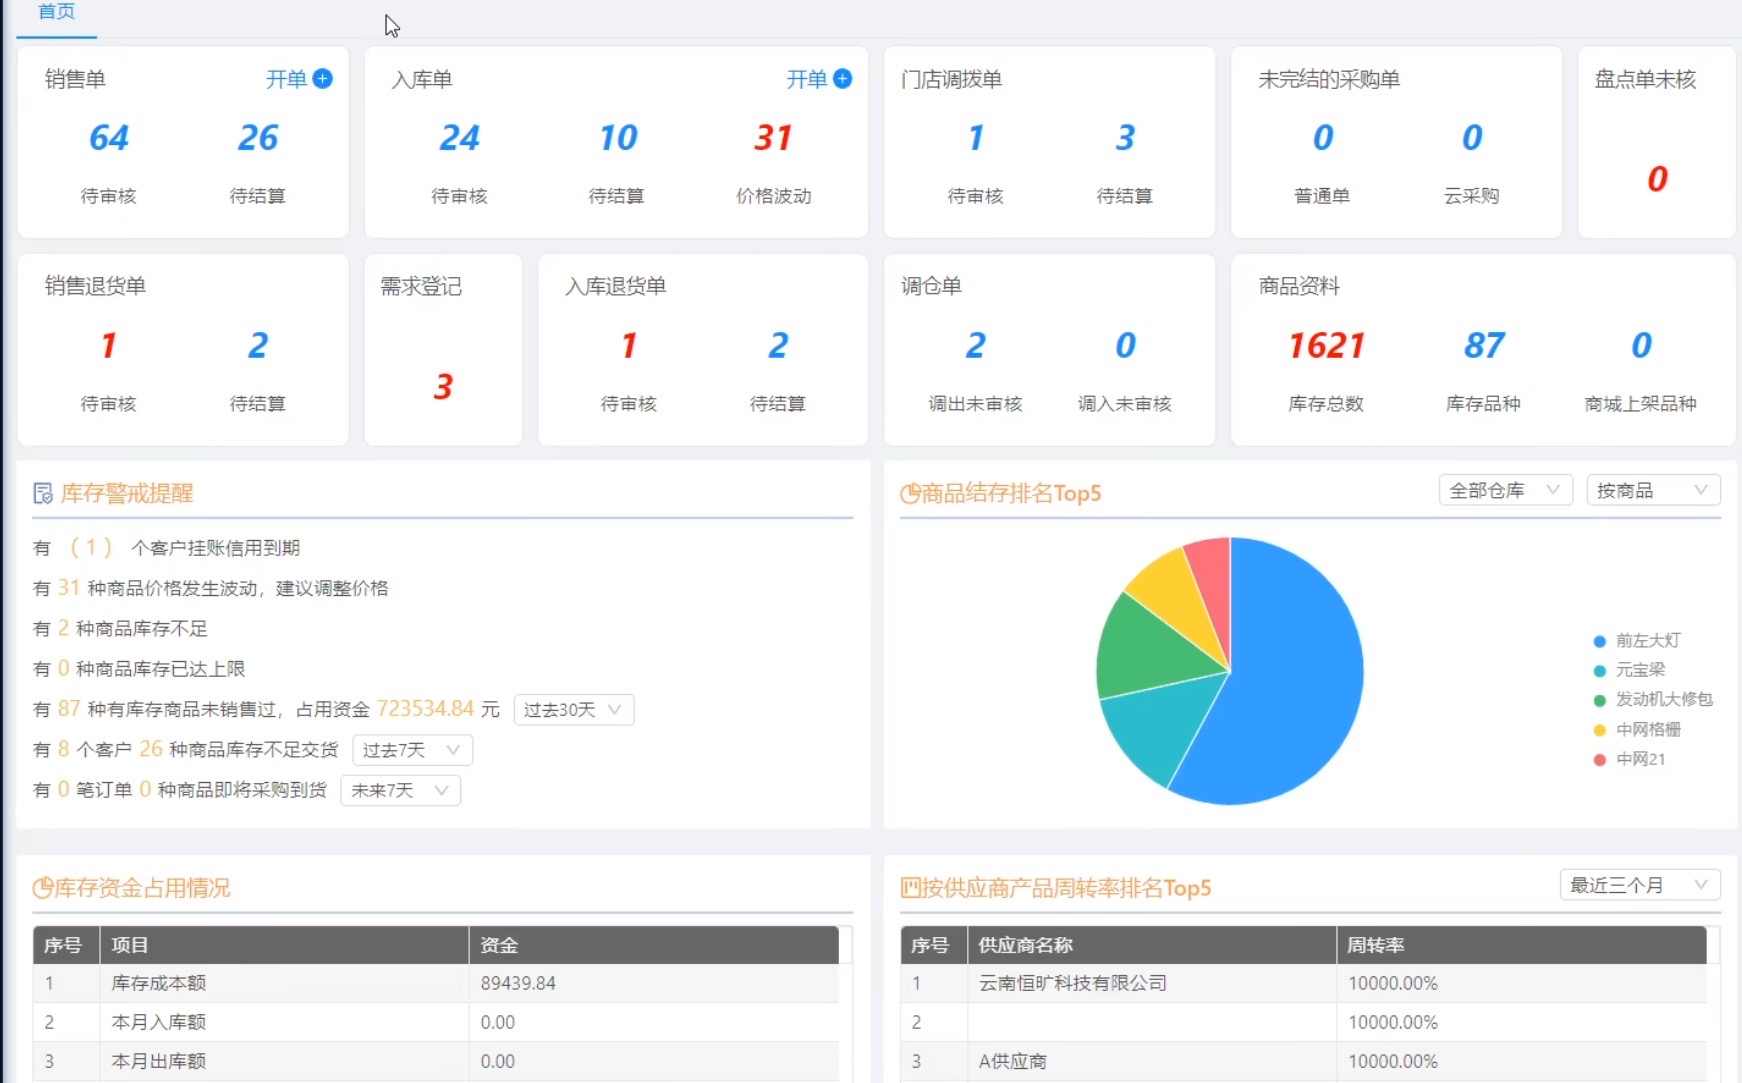Open the 盘点单未核 count
Screen dimensions: 1742x1083
tap(1657, 179)
